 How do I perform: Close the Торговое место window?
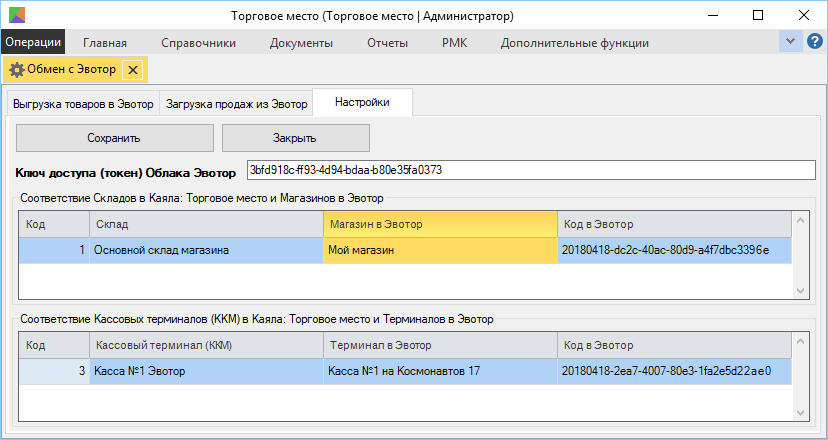pyautogui.click(x=804, y=15)
